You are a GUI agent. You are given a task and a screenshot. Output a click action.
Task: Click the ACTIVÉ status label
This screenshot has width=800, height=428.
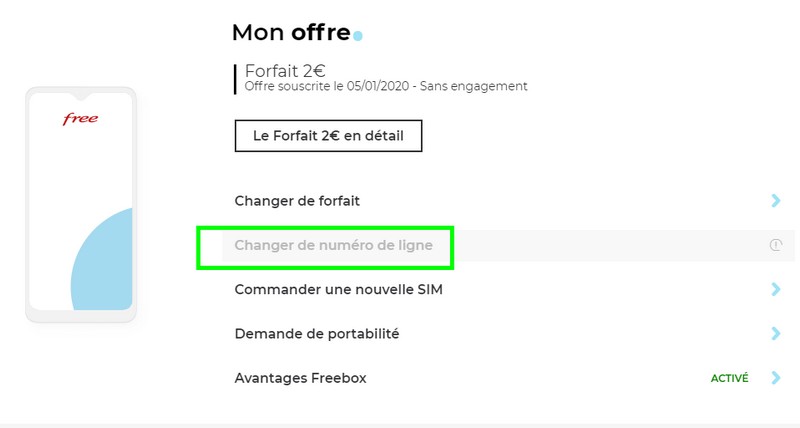[x=729, y=379]
